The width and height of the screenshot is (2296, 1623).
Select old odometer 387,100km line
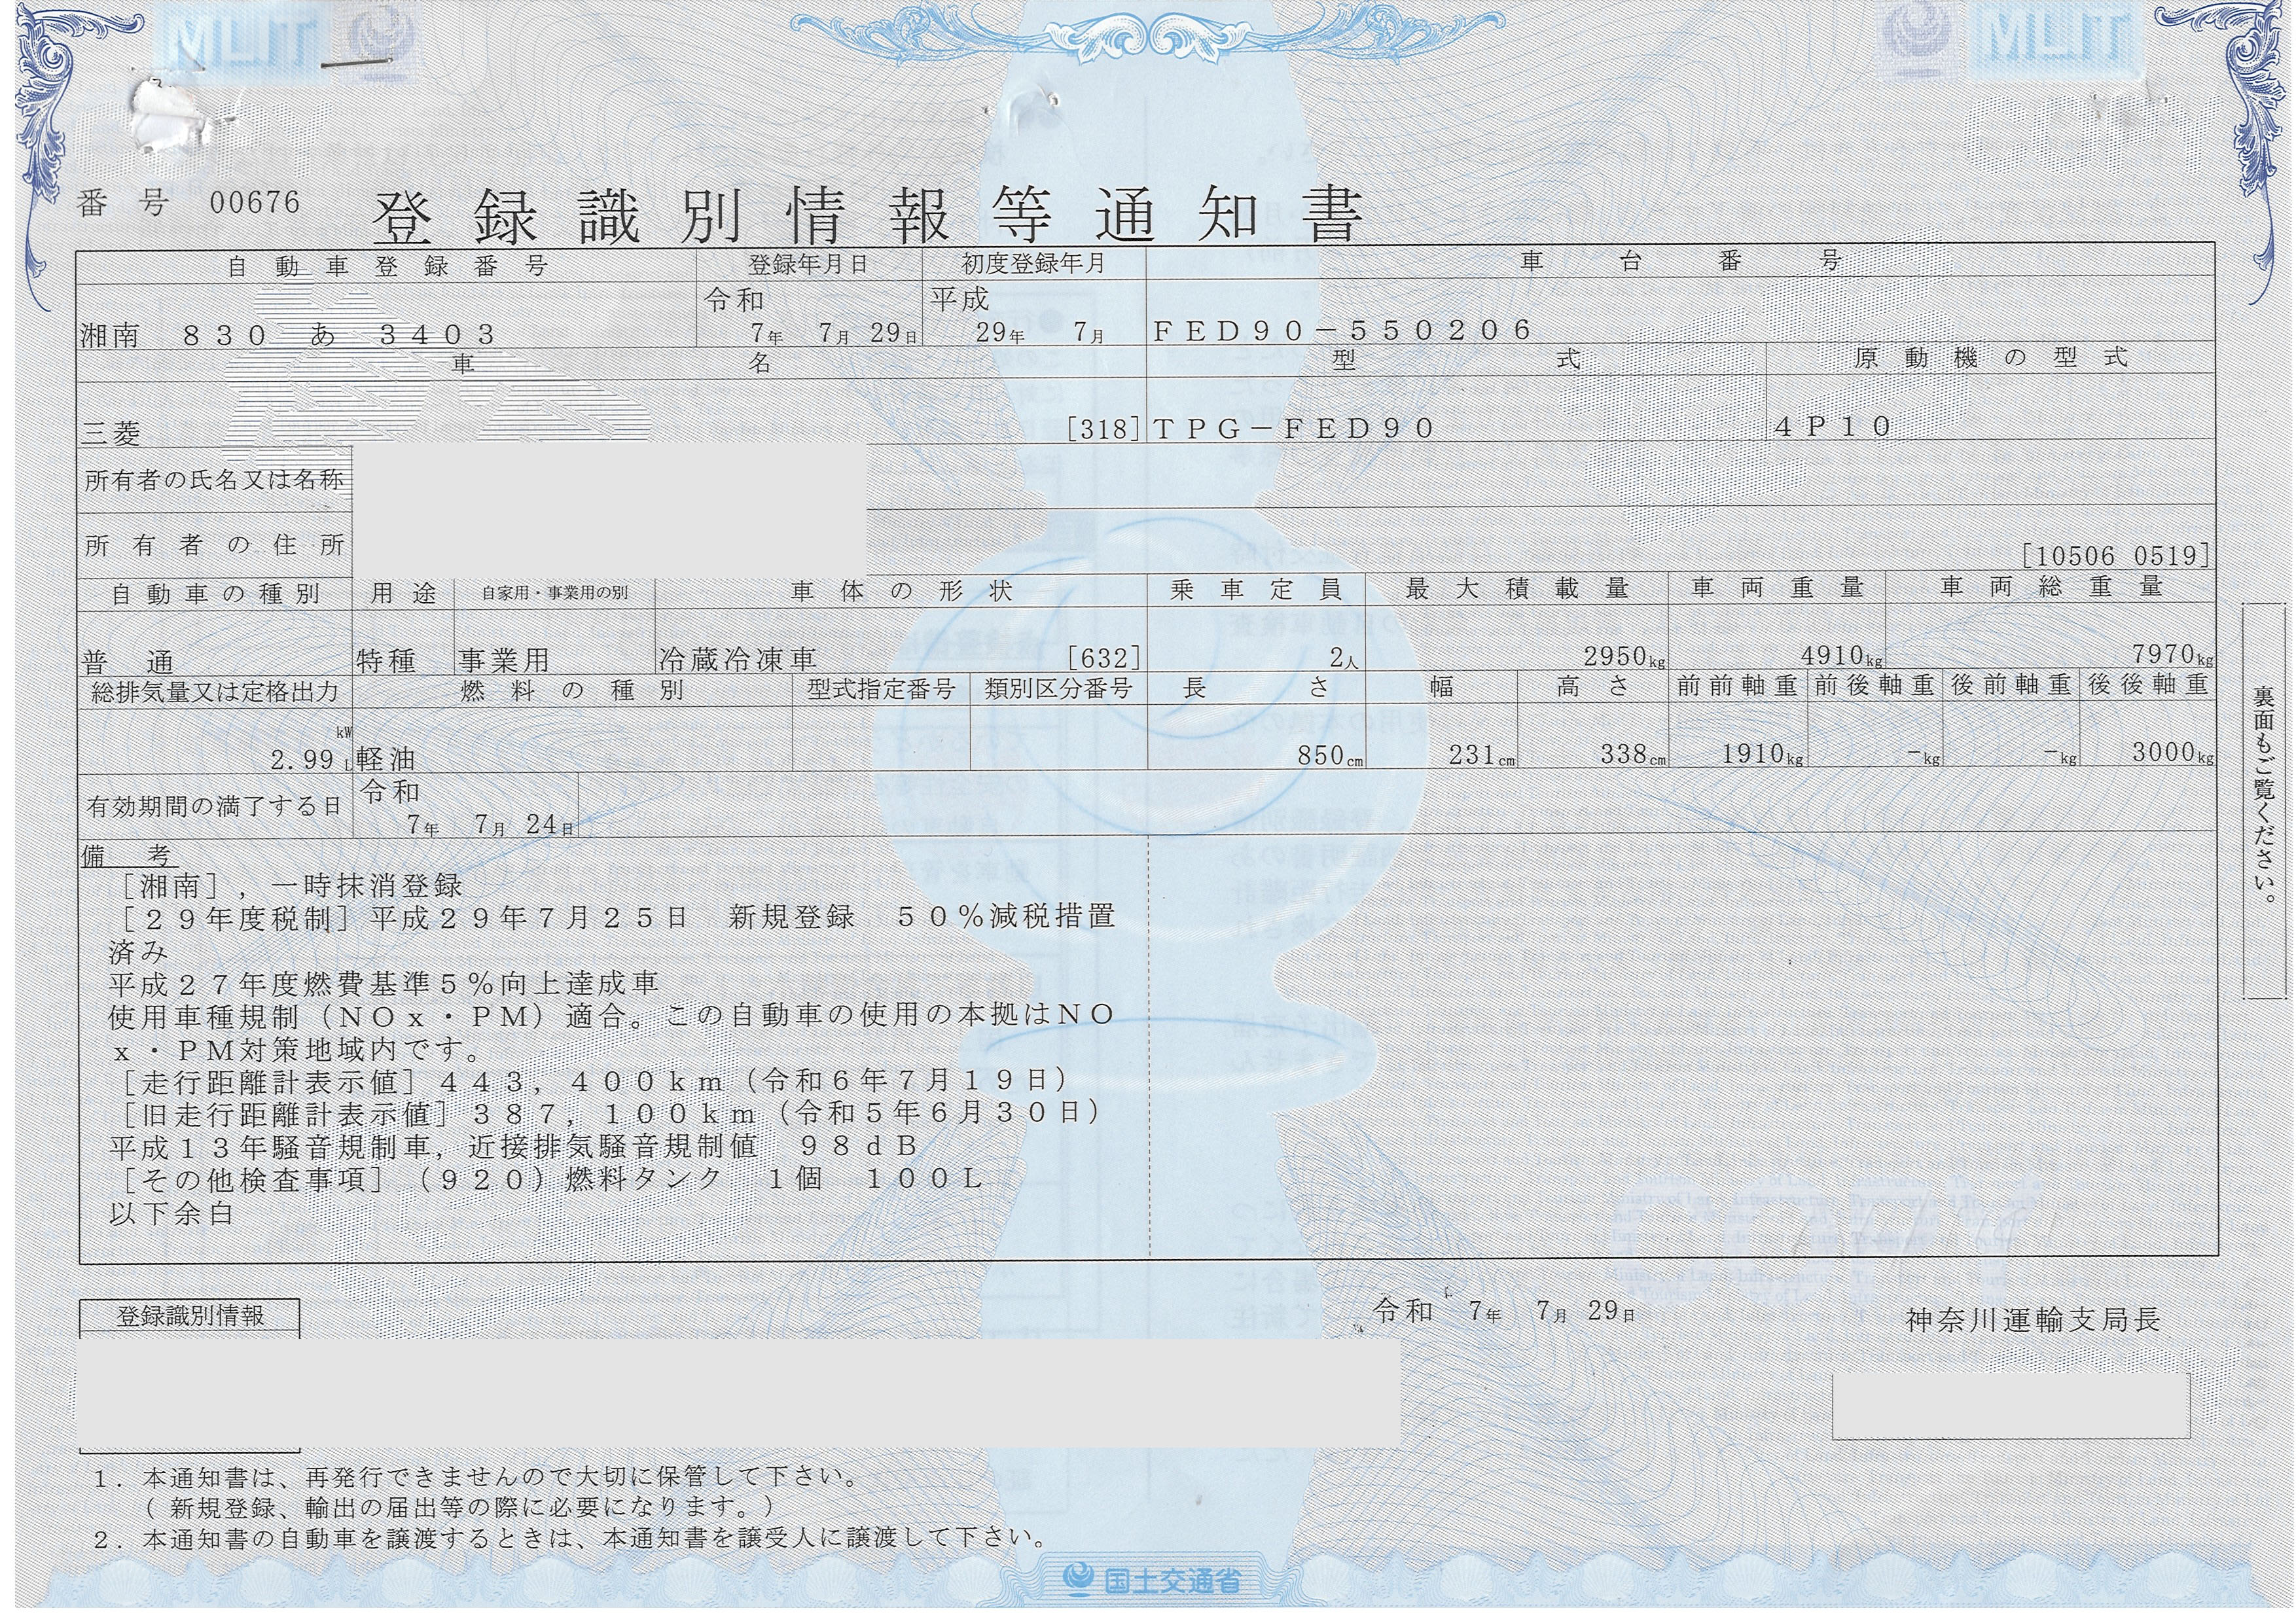click(x=610, y=1113)
